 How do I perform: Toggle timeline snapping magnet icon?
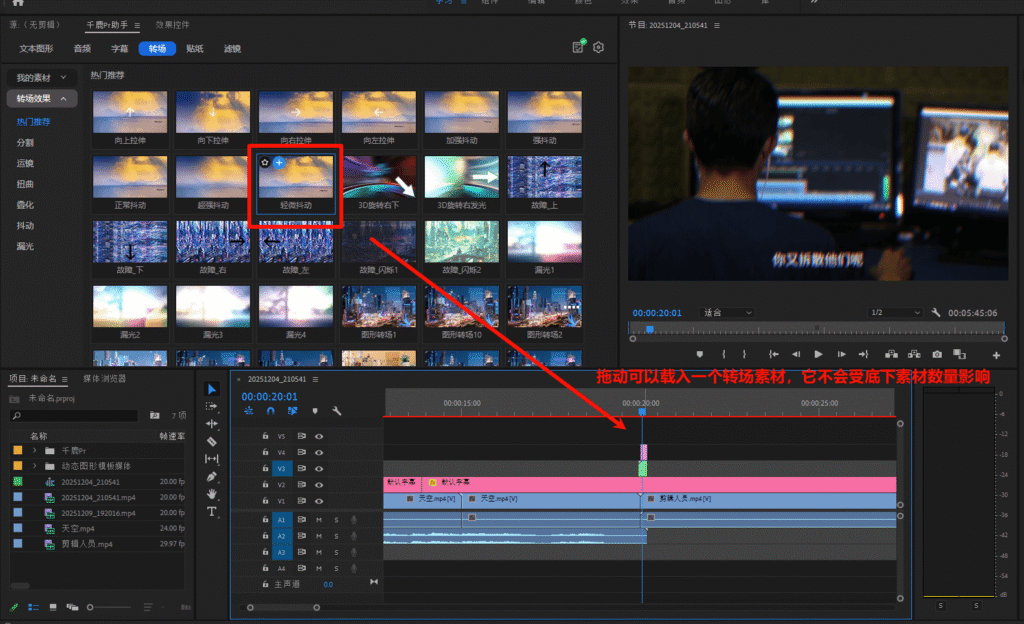(x=270, y=411)
